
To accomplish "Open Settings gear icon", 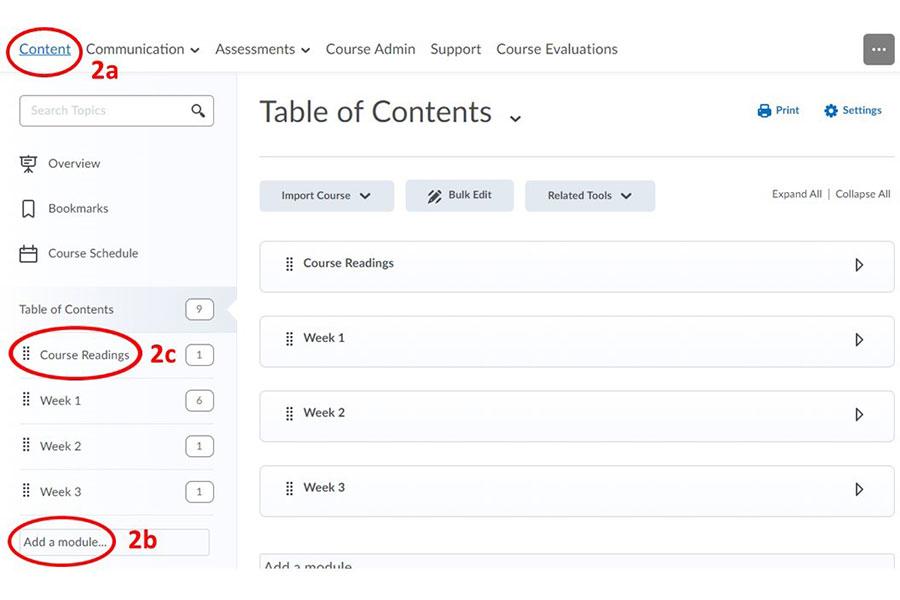I will [x=831, y=111].
